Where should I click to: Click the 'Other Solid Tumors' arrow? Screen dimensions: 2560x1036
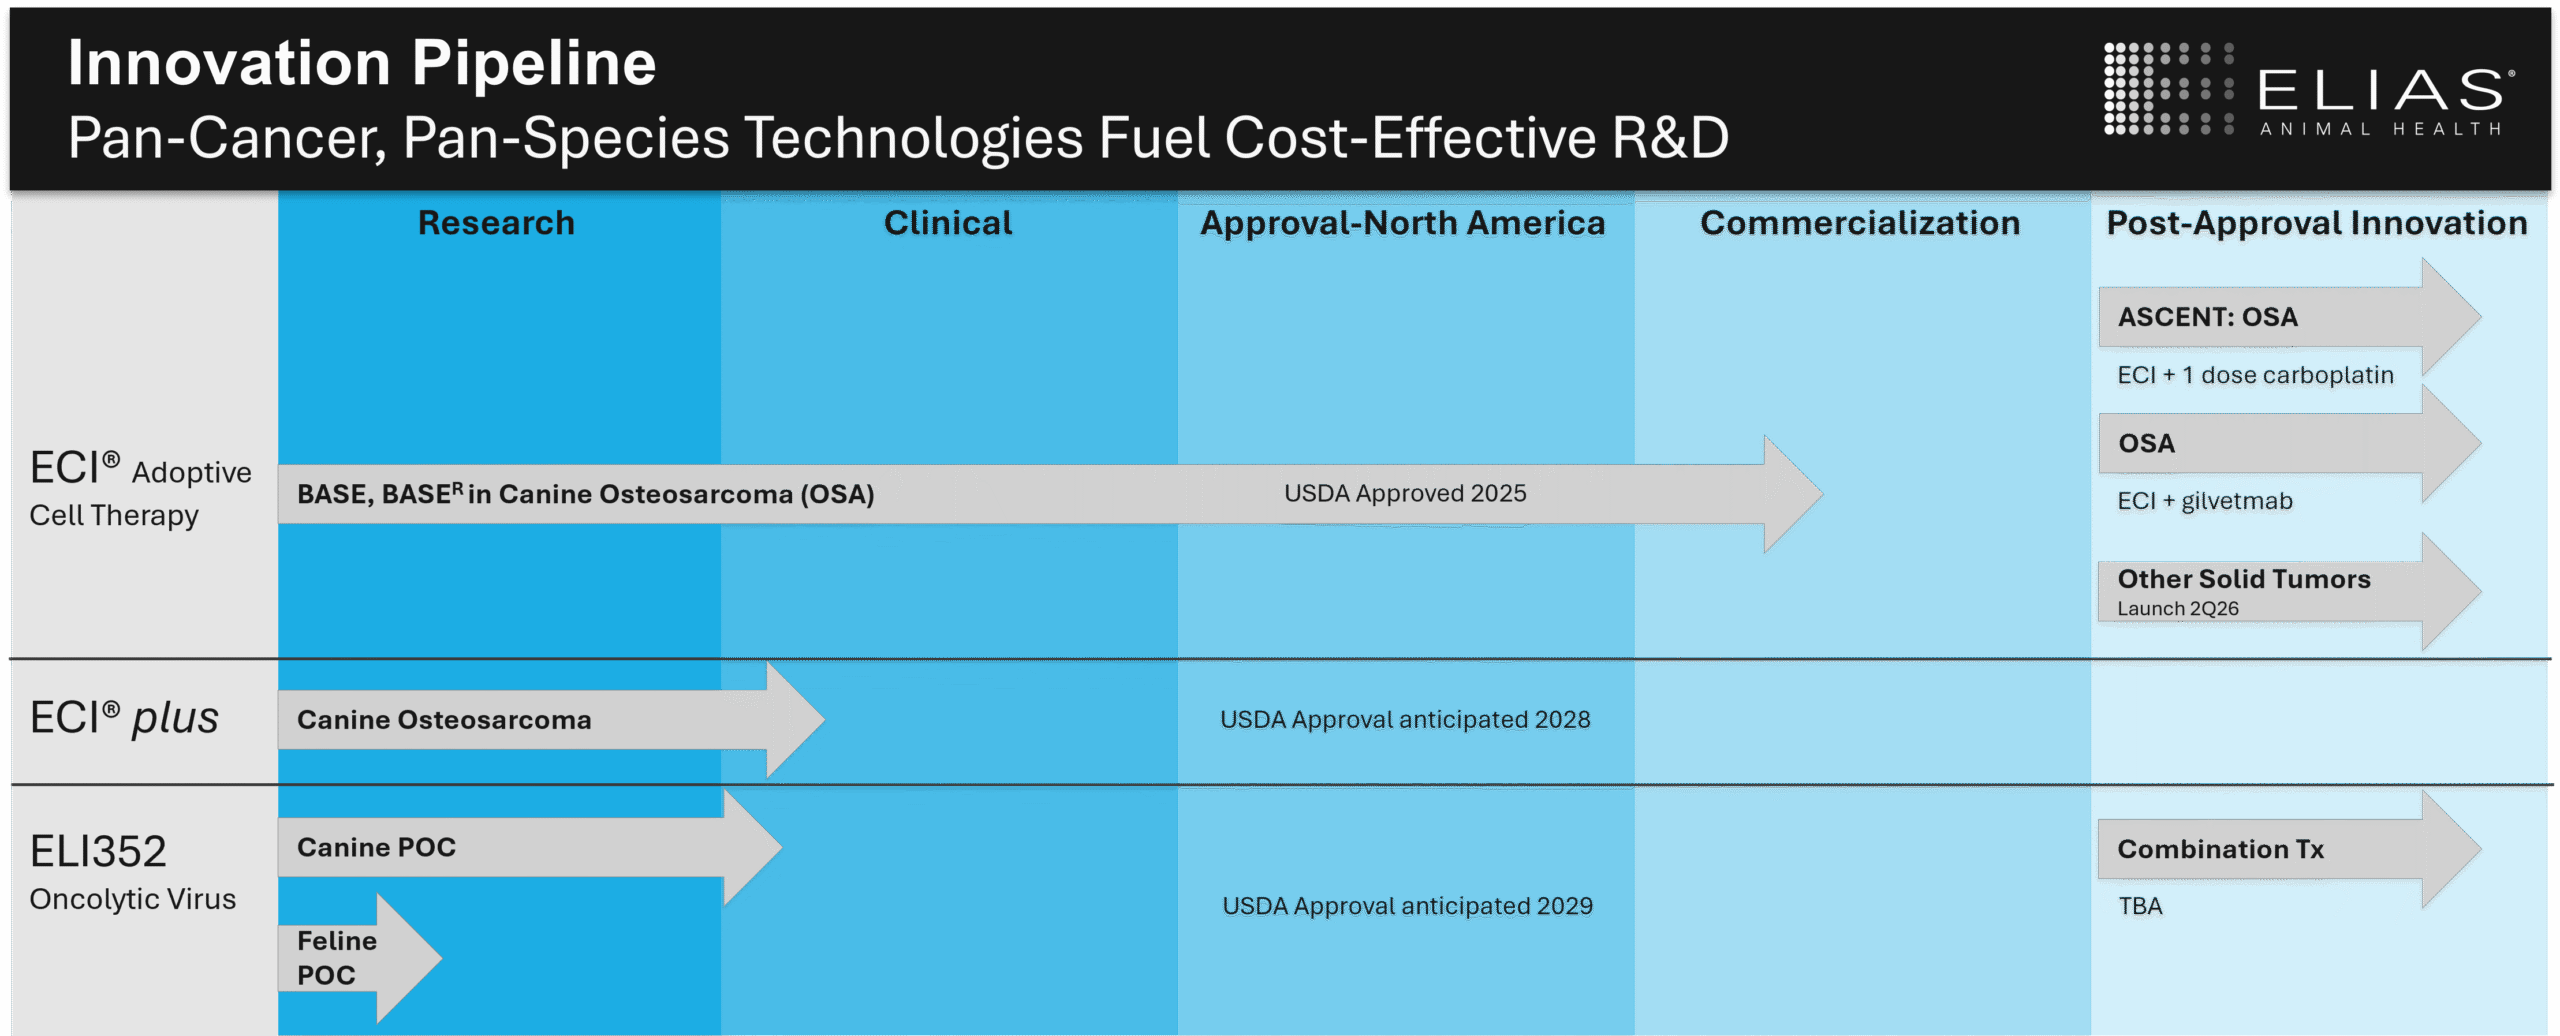point(2290,591)
